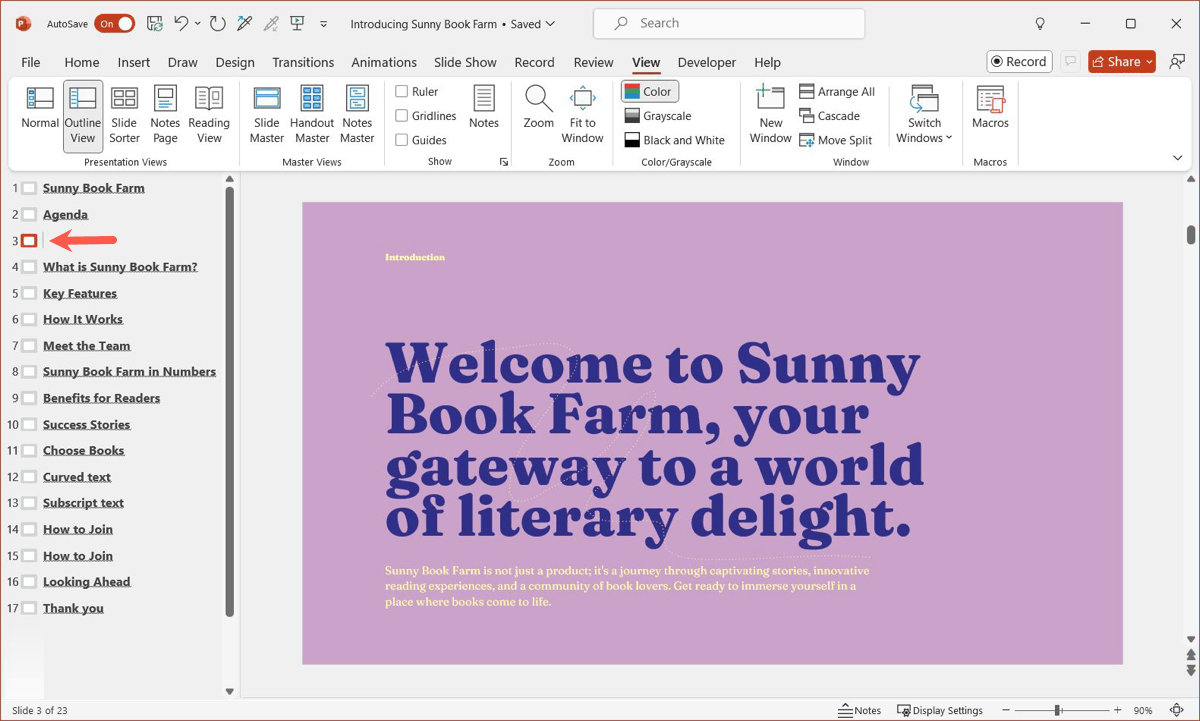
Task: Click Arrange All windows
Action: [837, 91]
